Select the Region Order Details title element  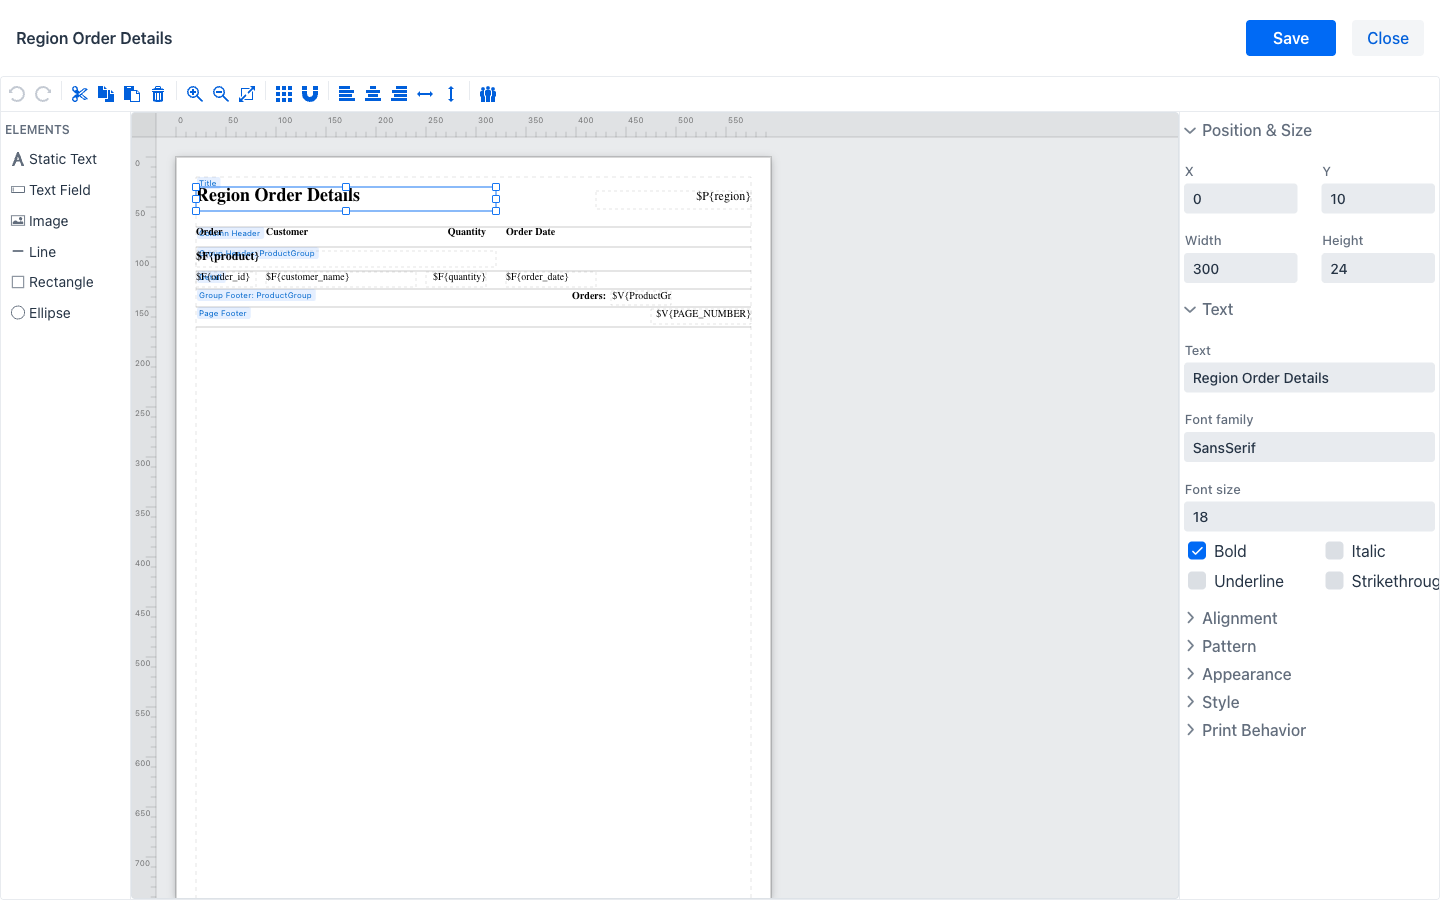click(x=345, y=198)
